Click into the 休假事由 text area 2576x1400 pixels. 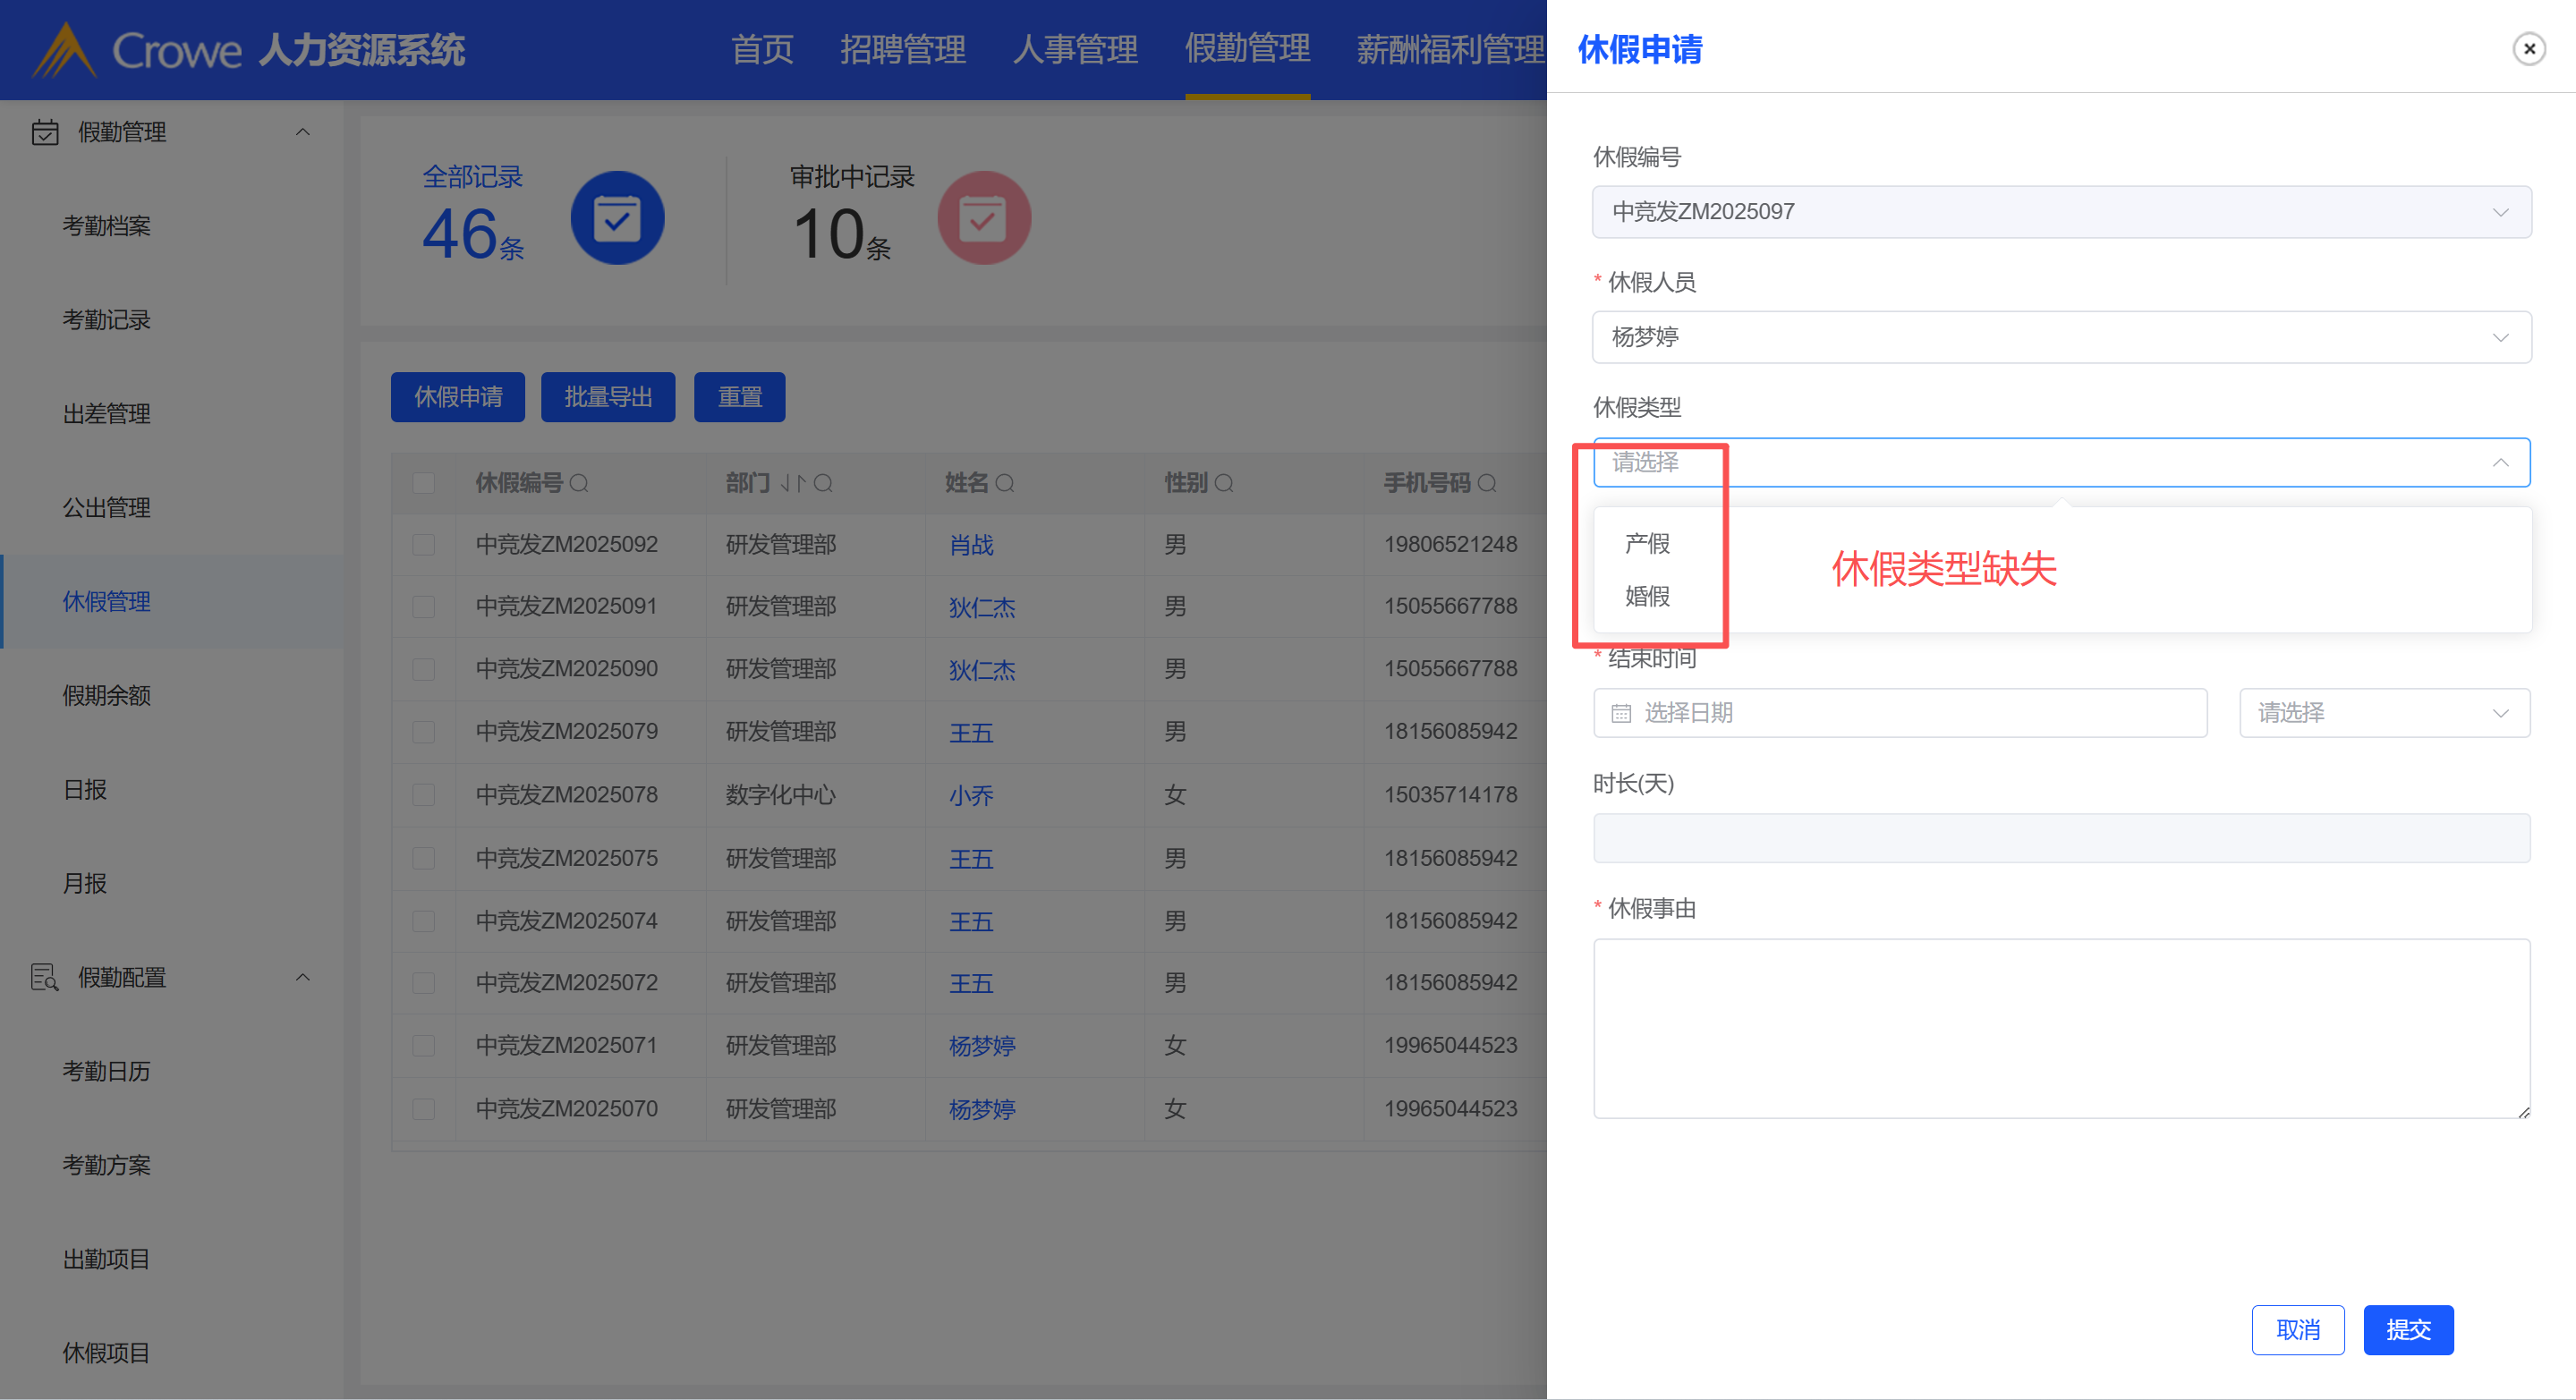[x=2061, y=1028]
